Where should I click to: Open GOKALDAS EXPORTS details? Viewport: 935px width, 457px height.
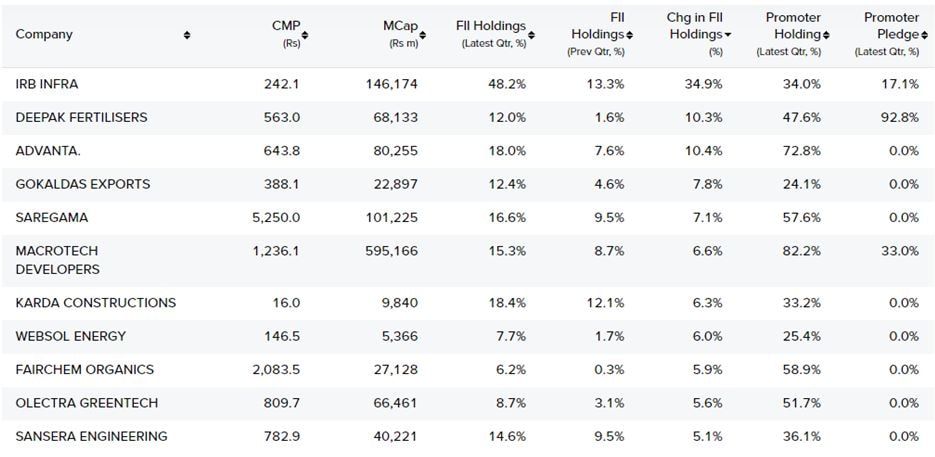(x=83, y=184)
